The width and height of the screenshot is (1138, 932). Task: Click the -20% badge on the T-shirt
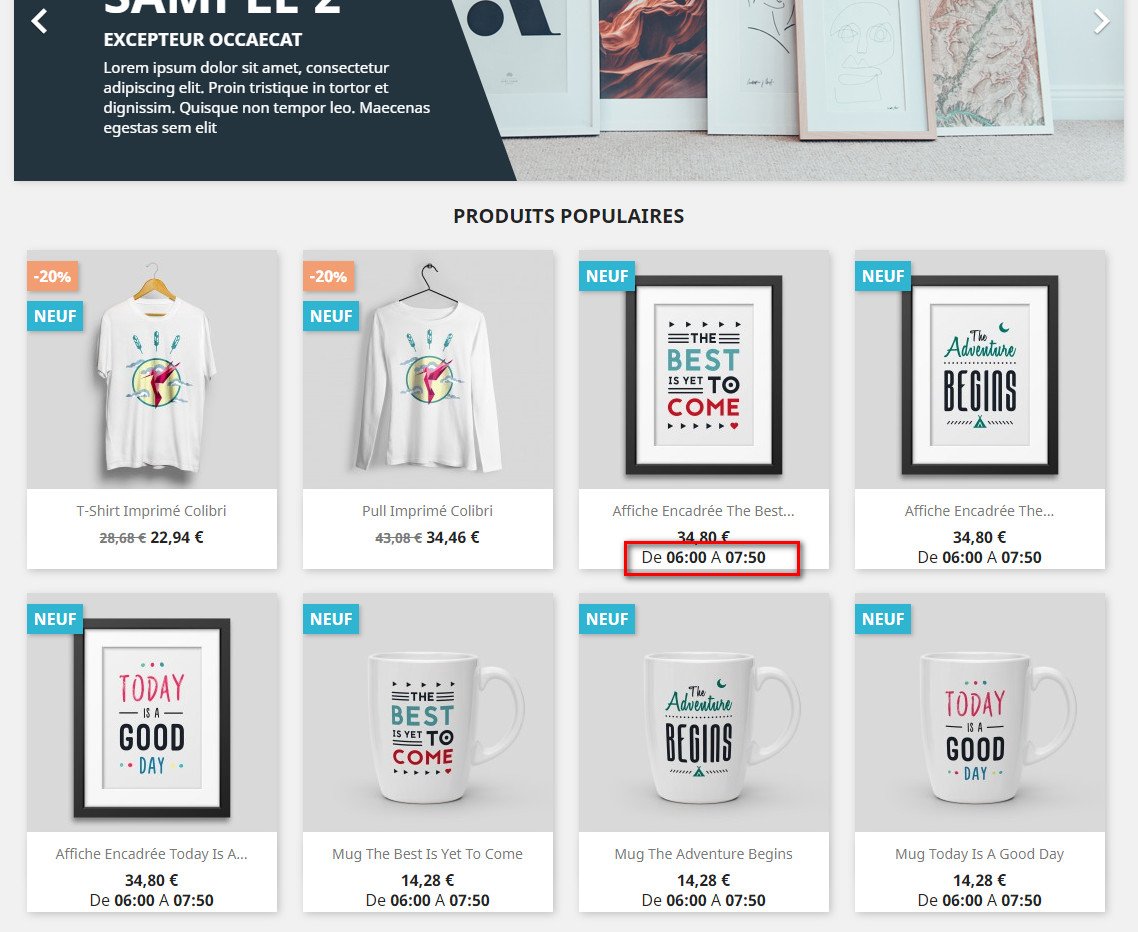pos(52,277)
